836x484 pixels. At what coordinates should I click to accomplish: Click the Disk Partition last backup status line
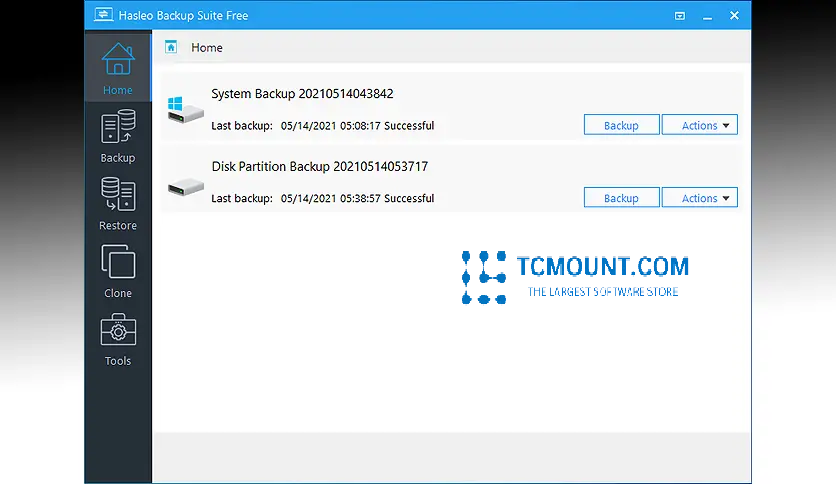click(322, 198)
